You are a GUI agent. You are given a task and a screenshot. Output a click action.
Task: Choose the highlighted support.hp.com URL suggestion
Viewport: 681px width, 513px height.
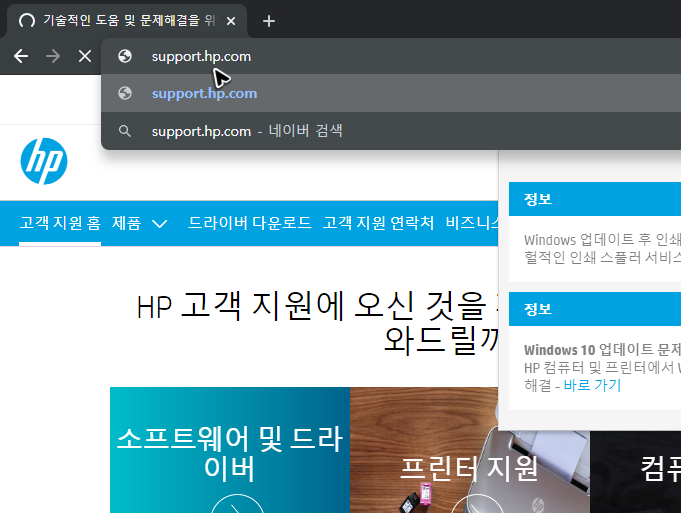point(391,93)
